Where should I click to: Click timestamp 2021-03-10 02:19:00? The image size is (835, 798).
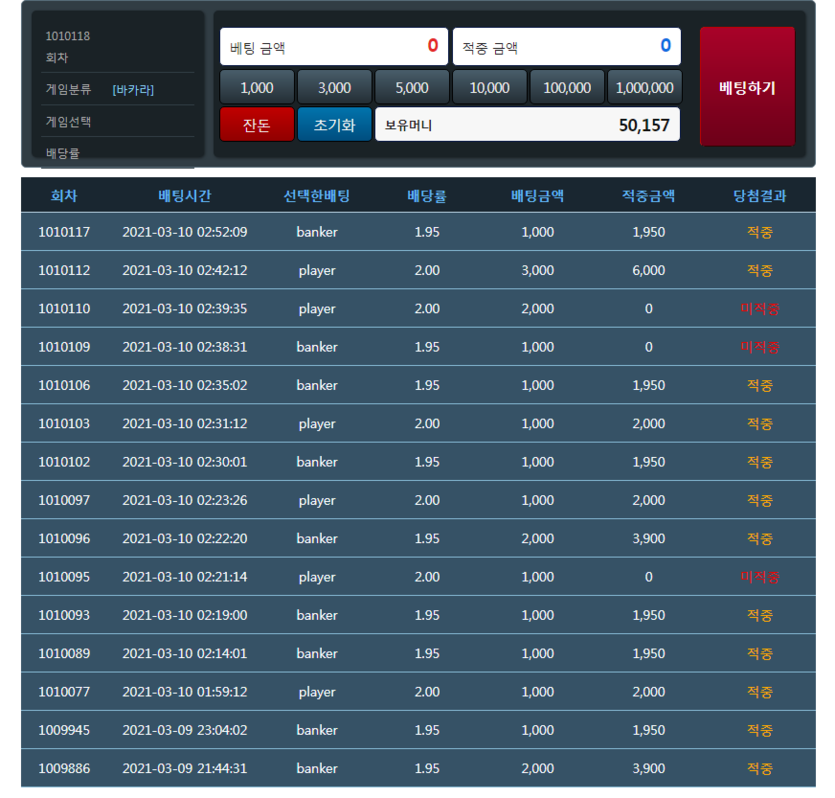[x=185, y=615]
